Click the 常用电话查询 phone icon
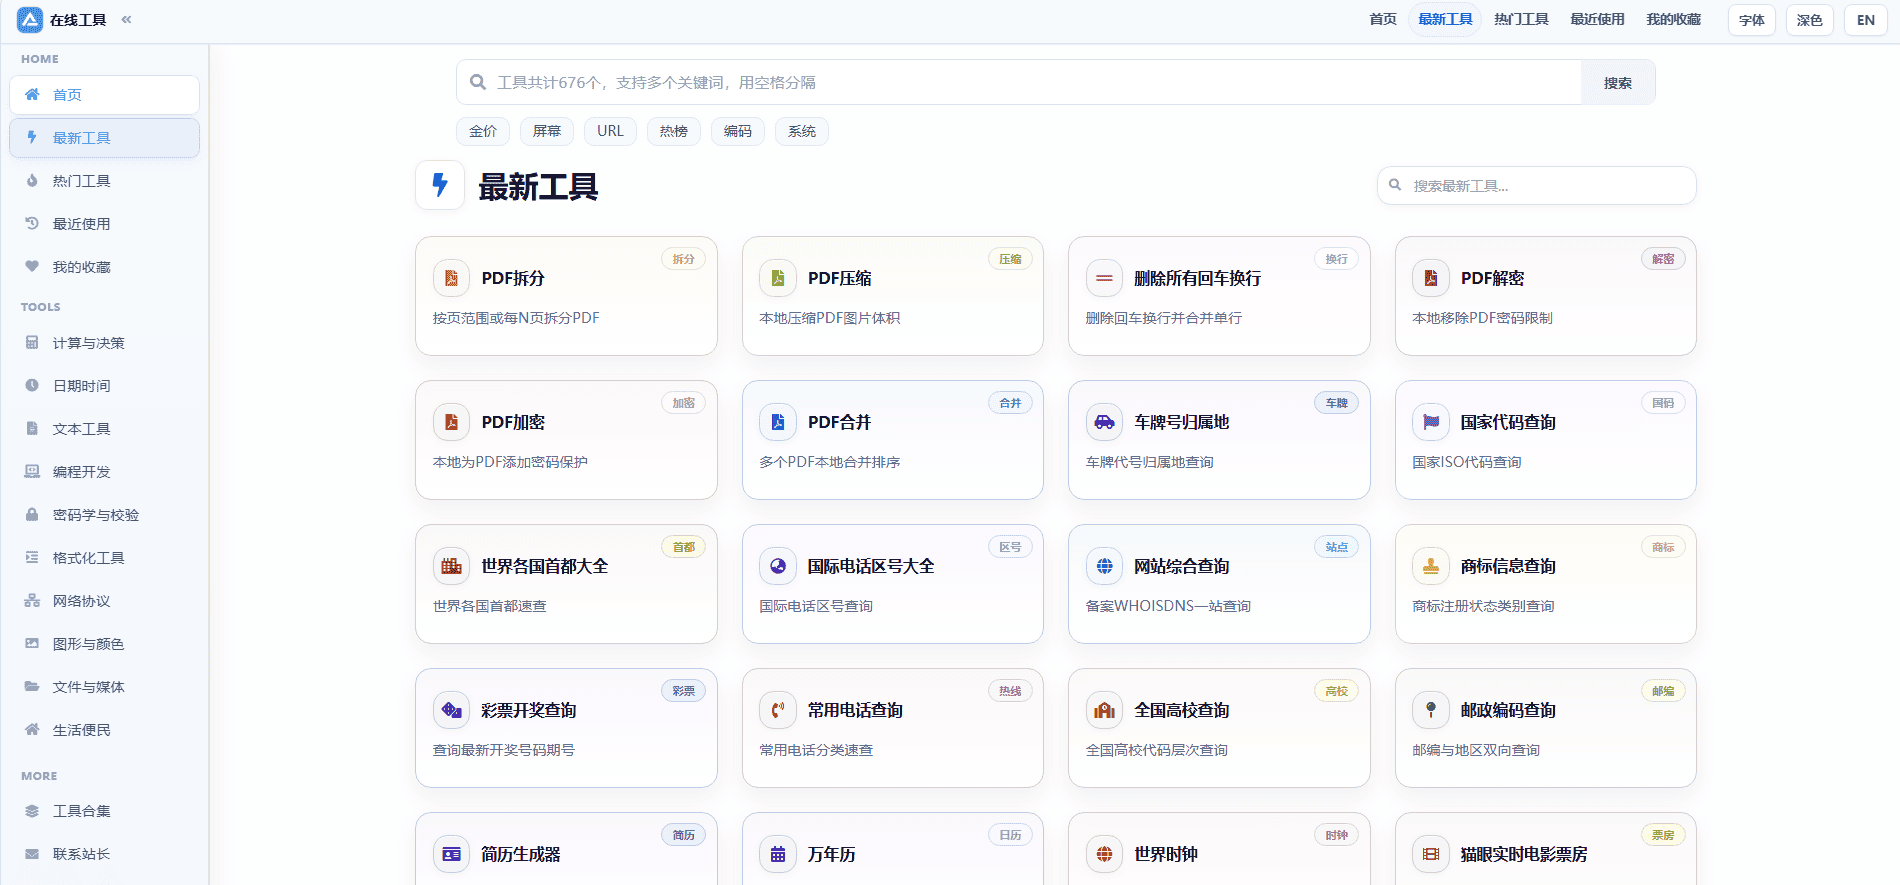The image size is (1900, 885). [778, 710]
